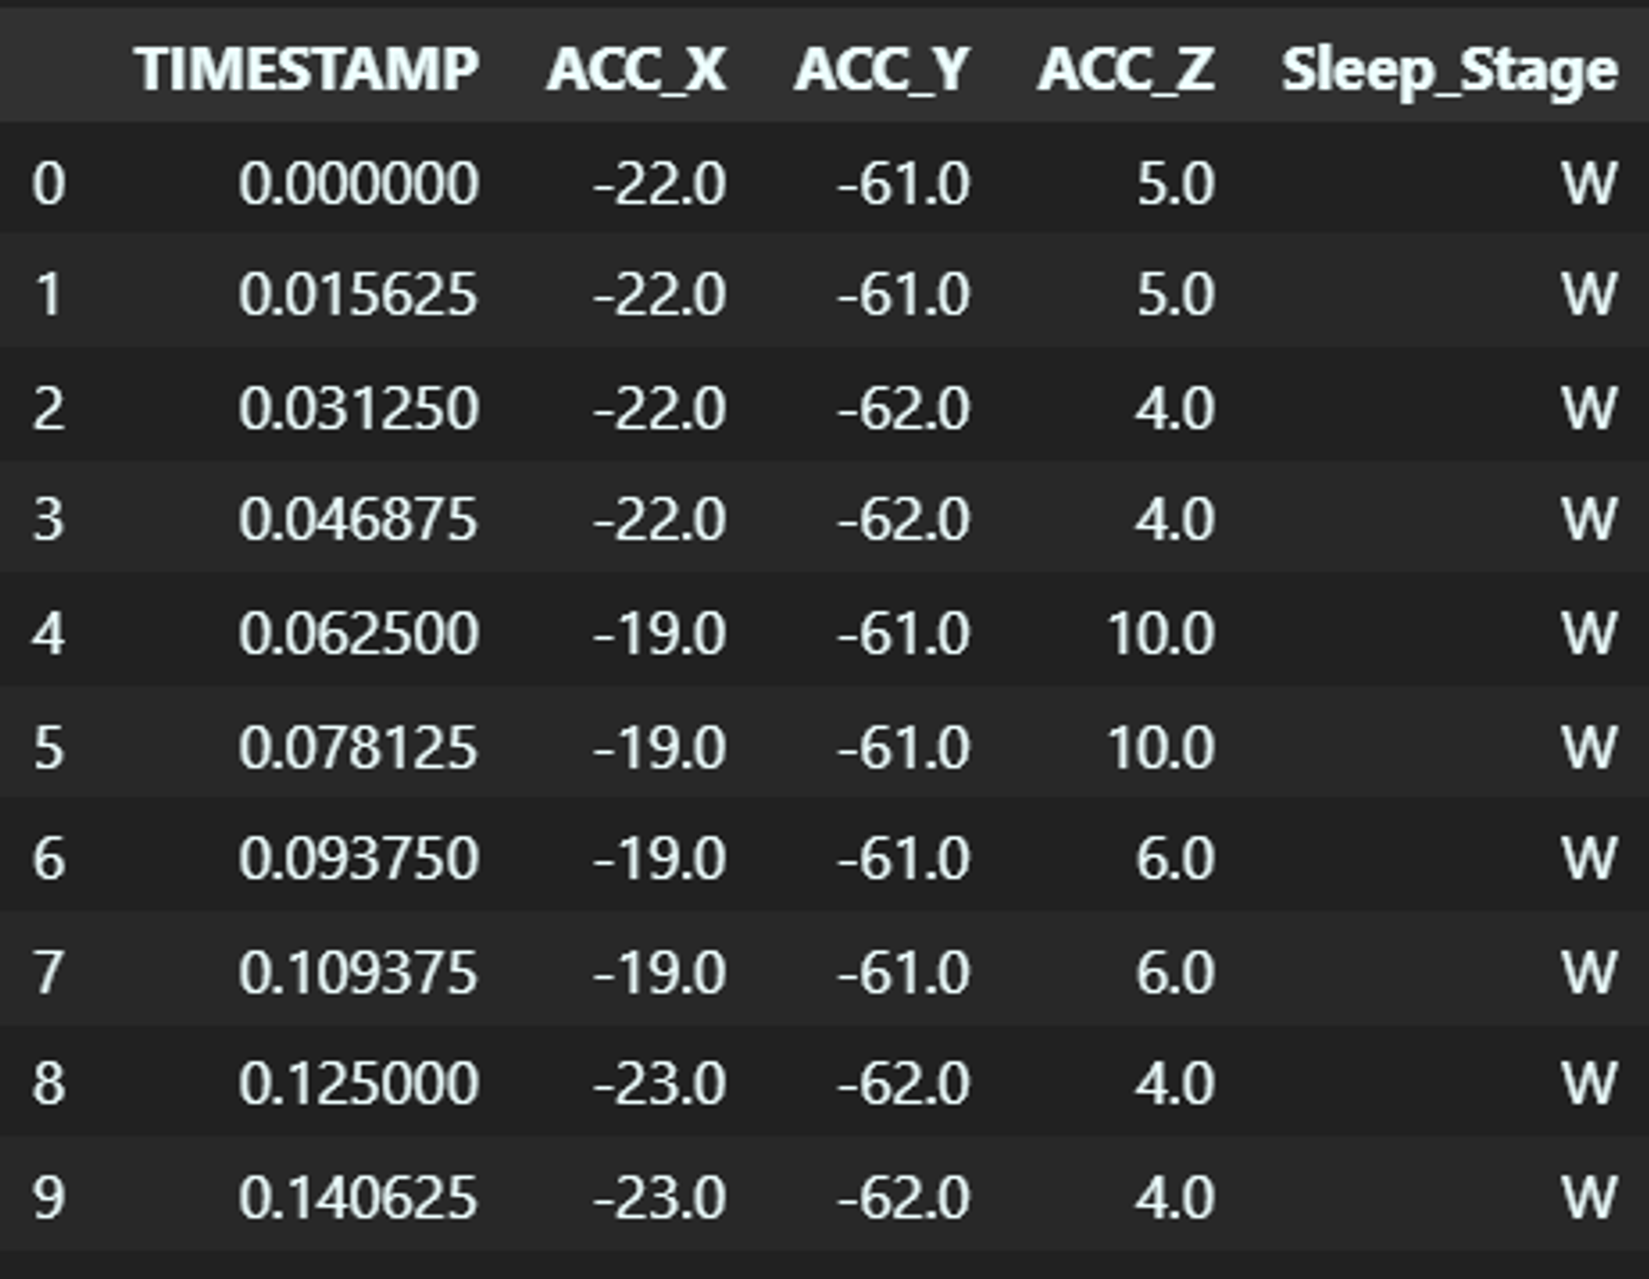Image resolution: width=1649 pixels, height=1279 pixels.
Task: Click timestamp value 0.140625
Action: coord(358,1197)
